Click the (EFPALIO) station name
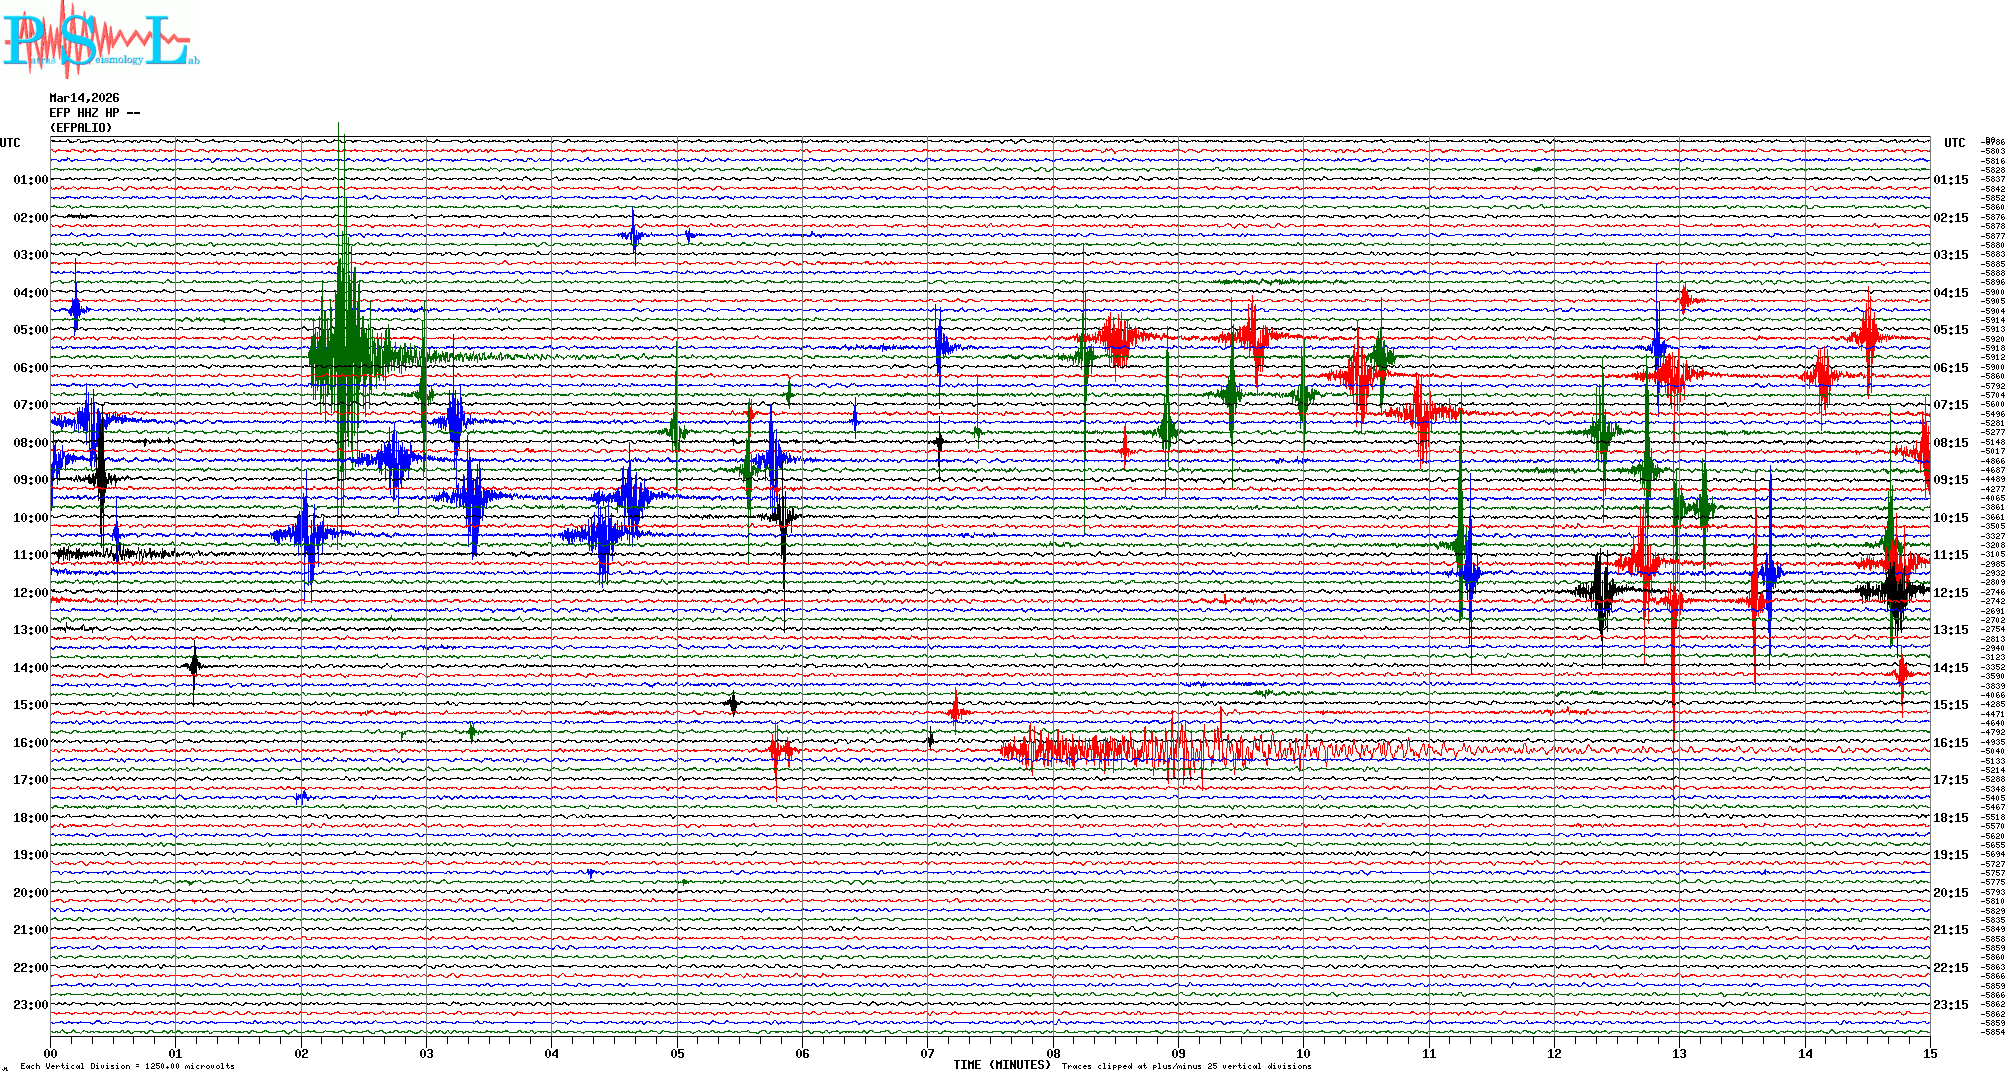Image resolution: width=2010 pixels, height=1080 pixels. [81, 128]
